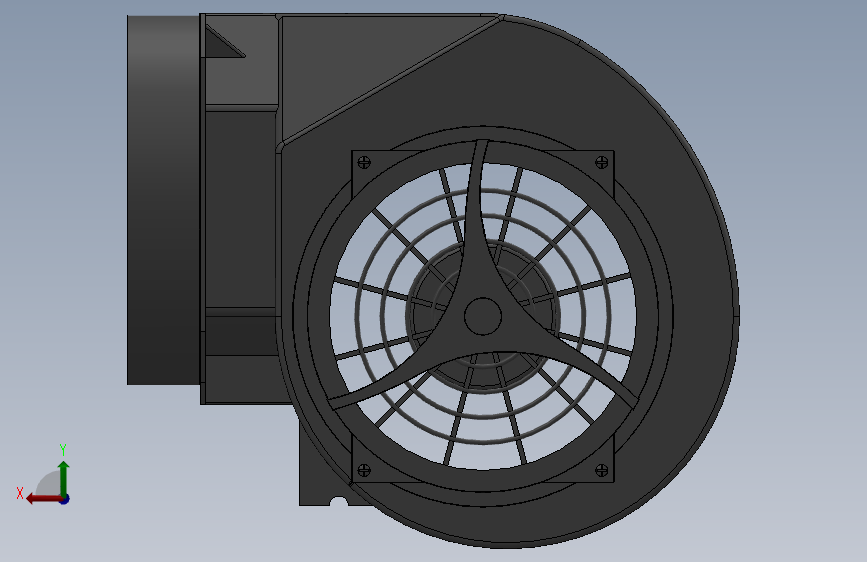Viewport: 867px width, 562px height.
Task: Click the green Y axis arrow on triad
Action: coord(64,478)
